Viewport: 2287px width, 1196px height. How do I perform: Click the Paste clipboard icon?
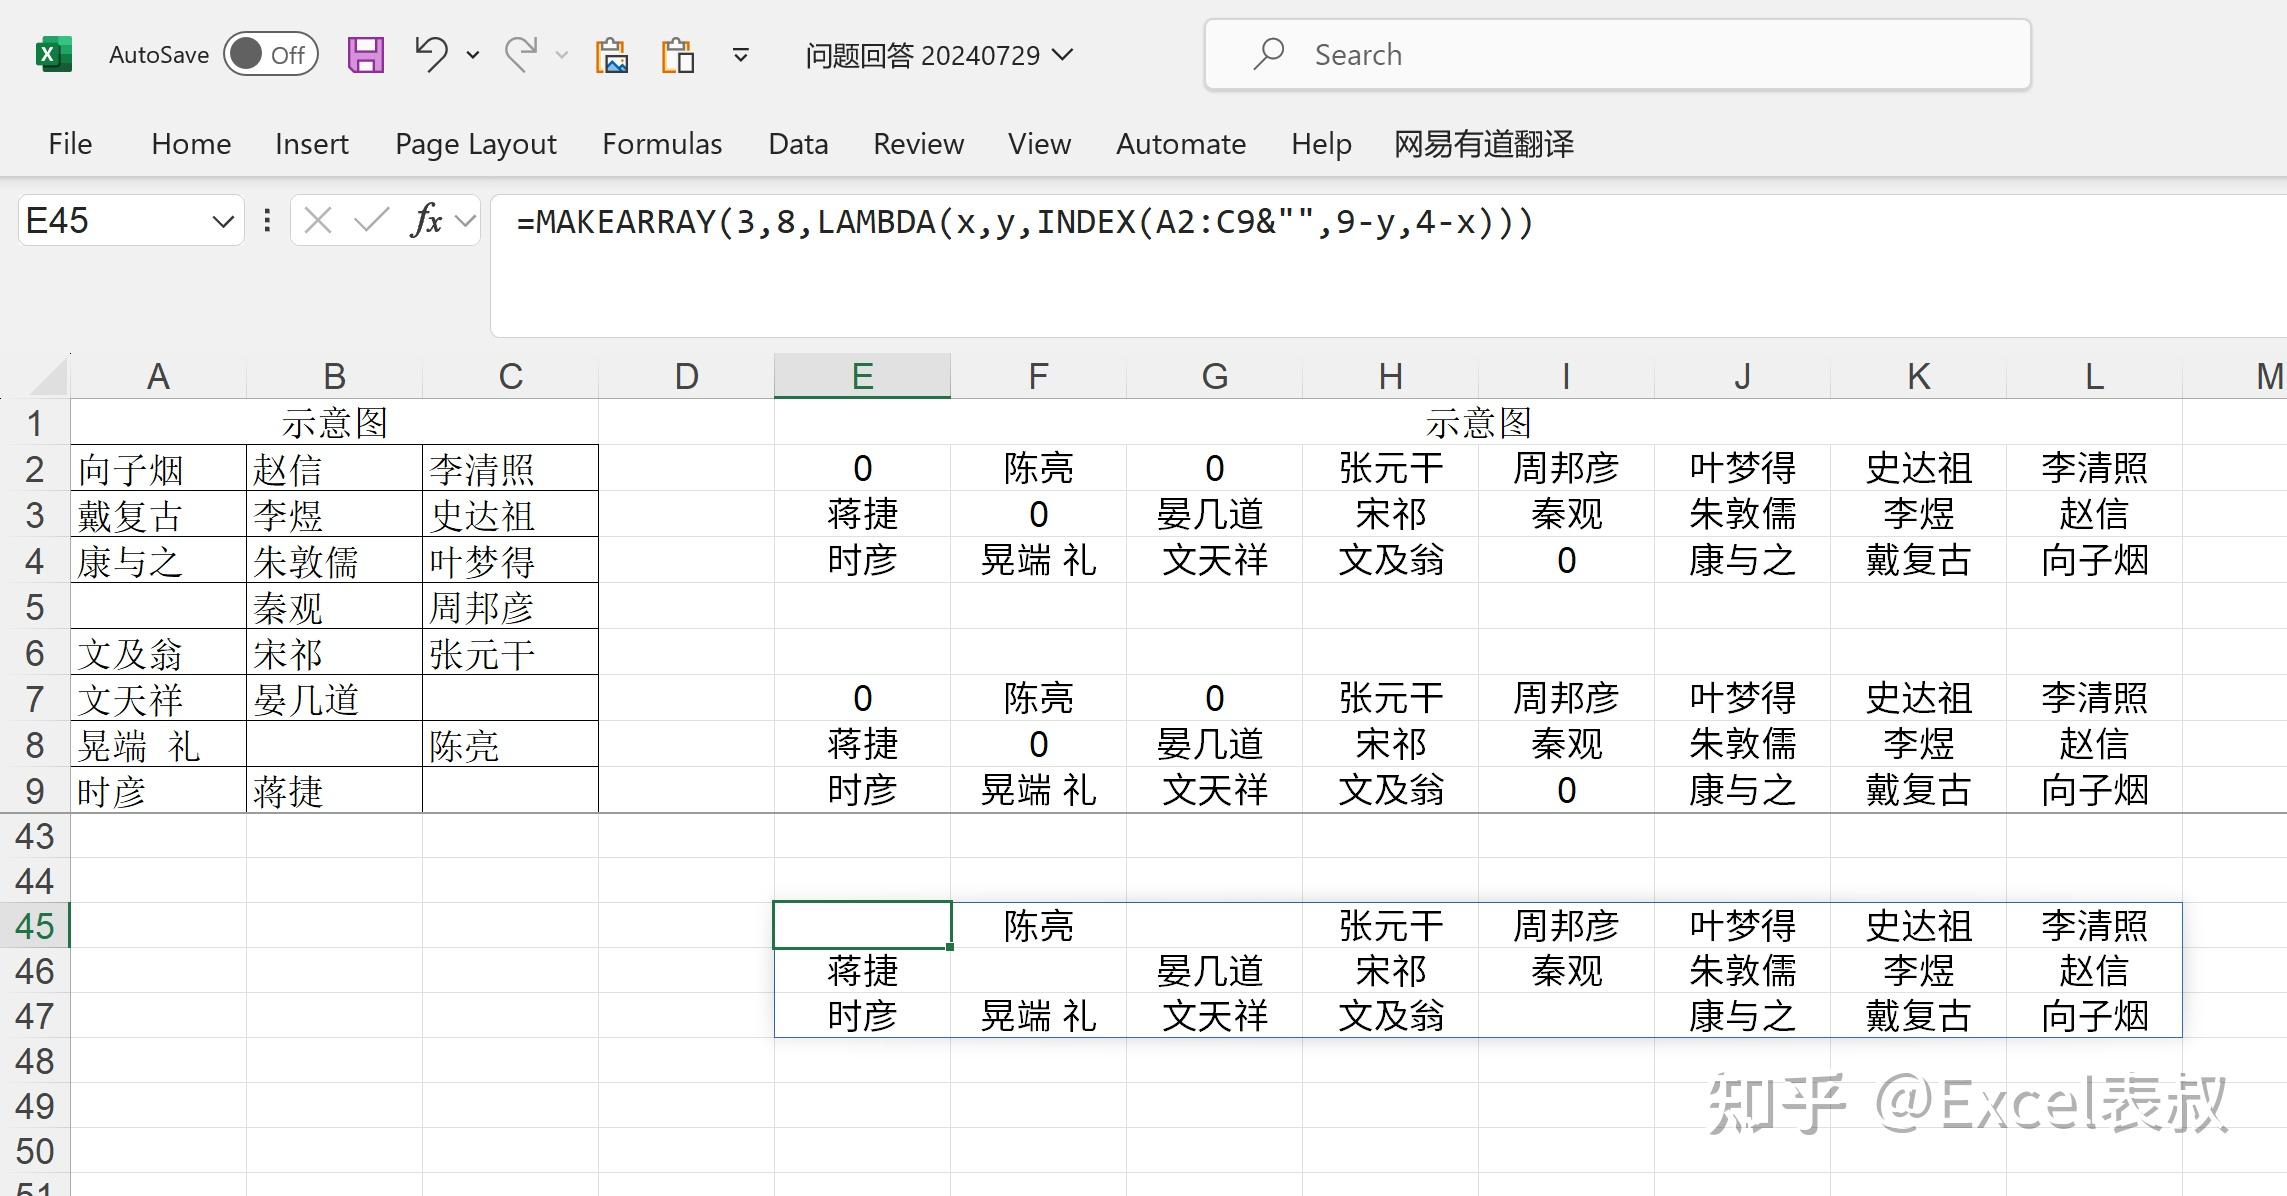click(678, 55)
